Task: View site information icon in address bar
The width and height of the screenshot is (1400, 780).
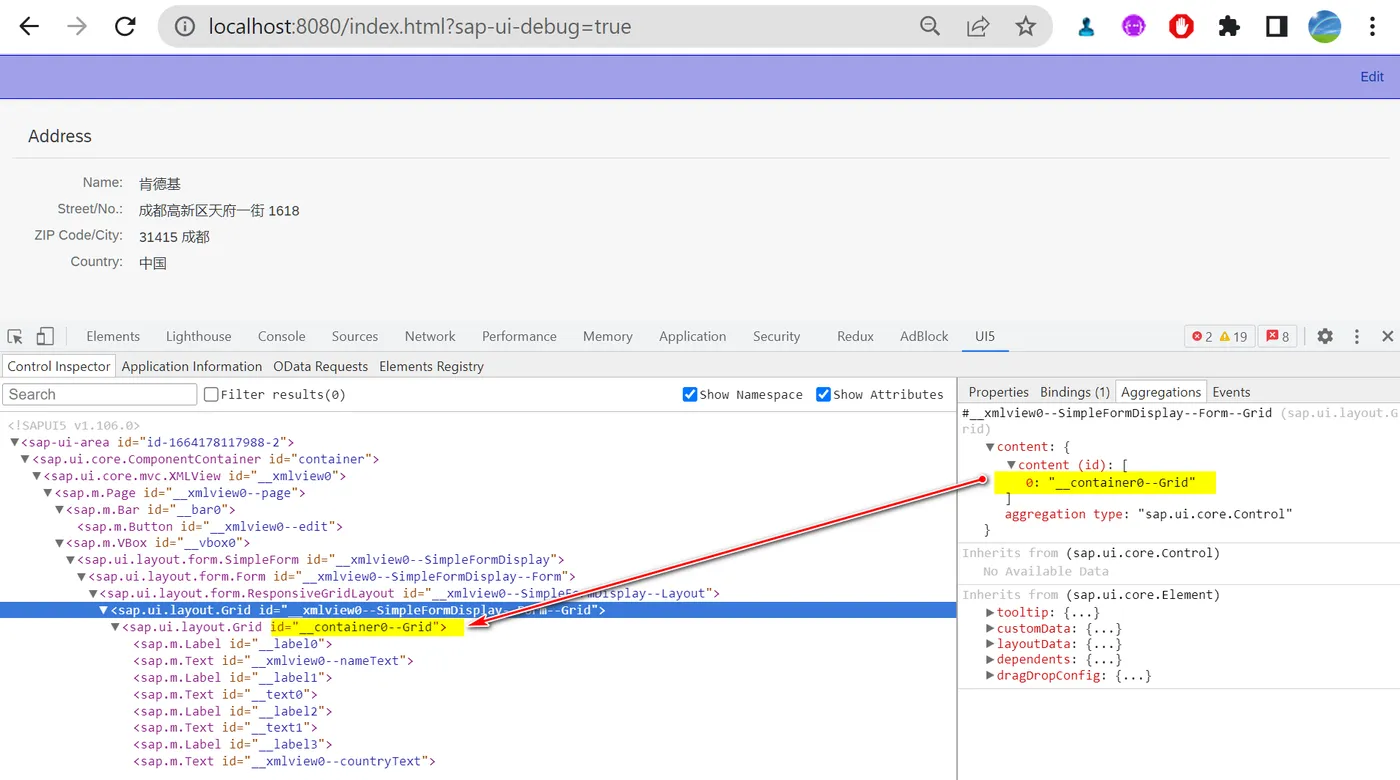Action: coord(185,27)
